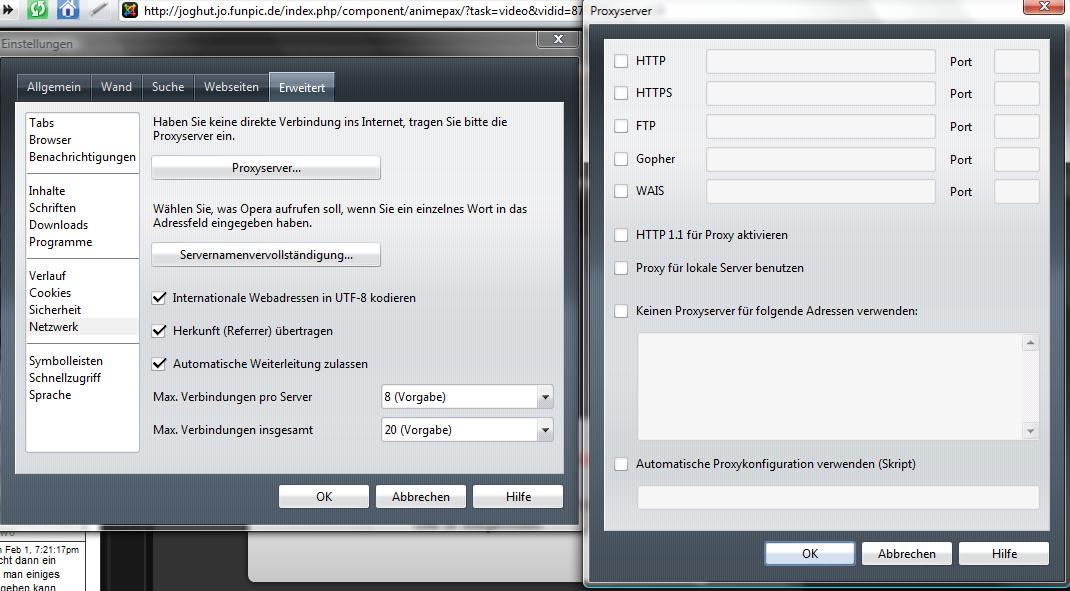Tick the HTTPS proxy checkbox
This screenshot has height=591, width=1070.
point(621,94)
